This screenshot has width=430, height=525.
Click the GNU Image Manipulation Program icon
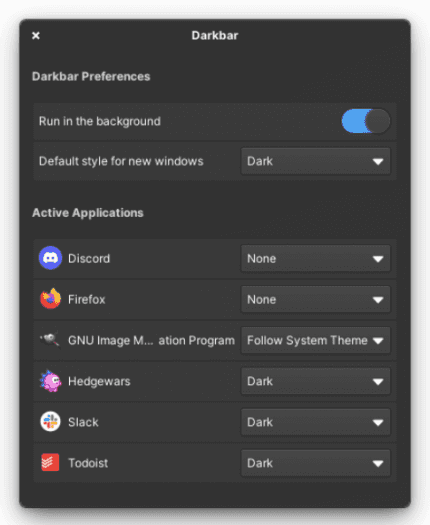click(x=50, y=340)
